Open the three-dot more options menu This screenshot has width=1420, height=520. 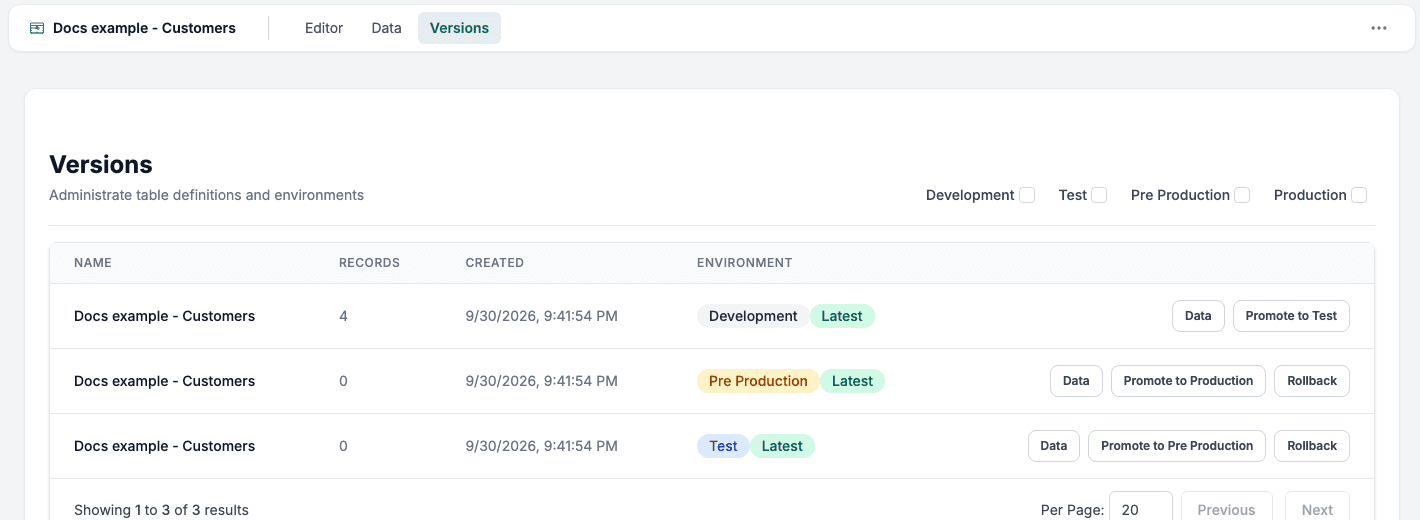point(1379,28)
